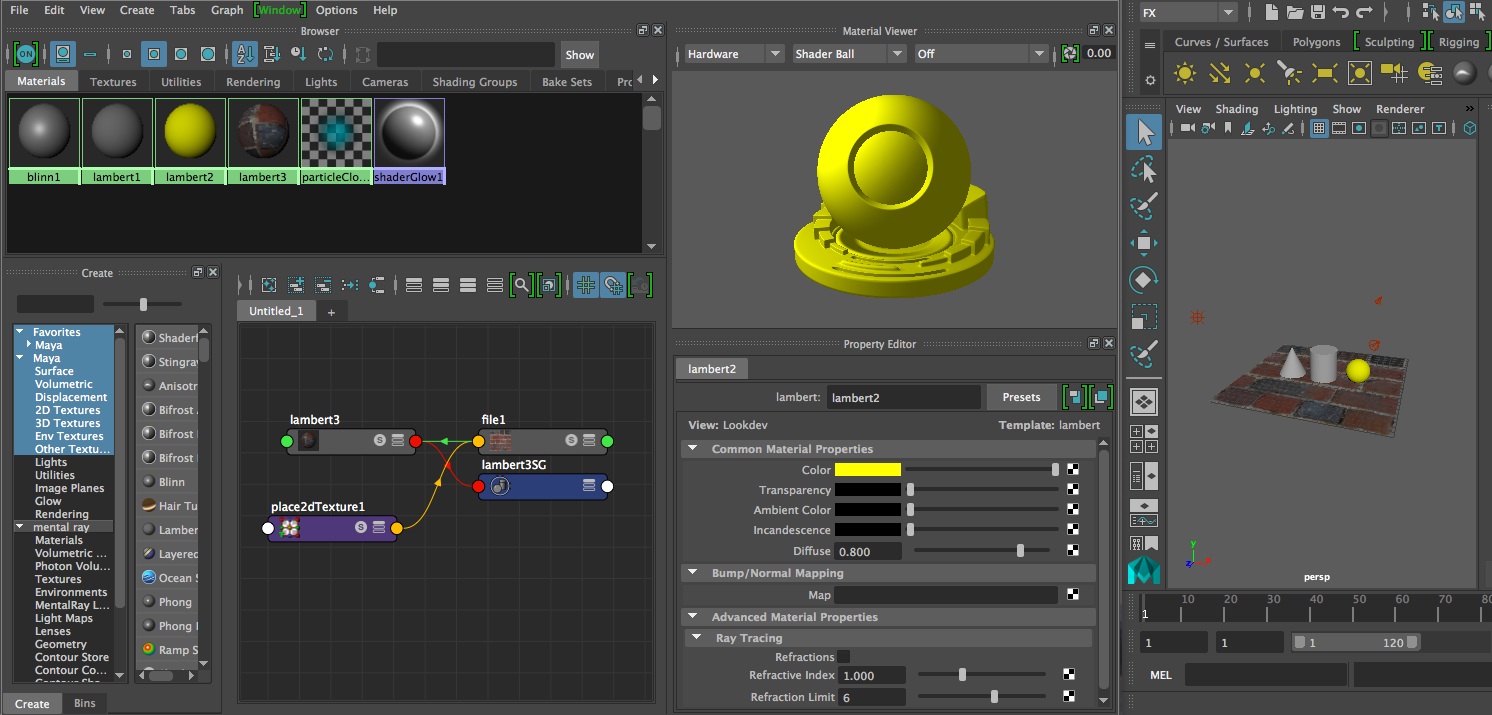Pick the Rotate tool

pos(1144,279)
